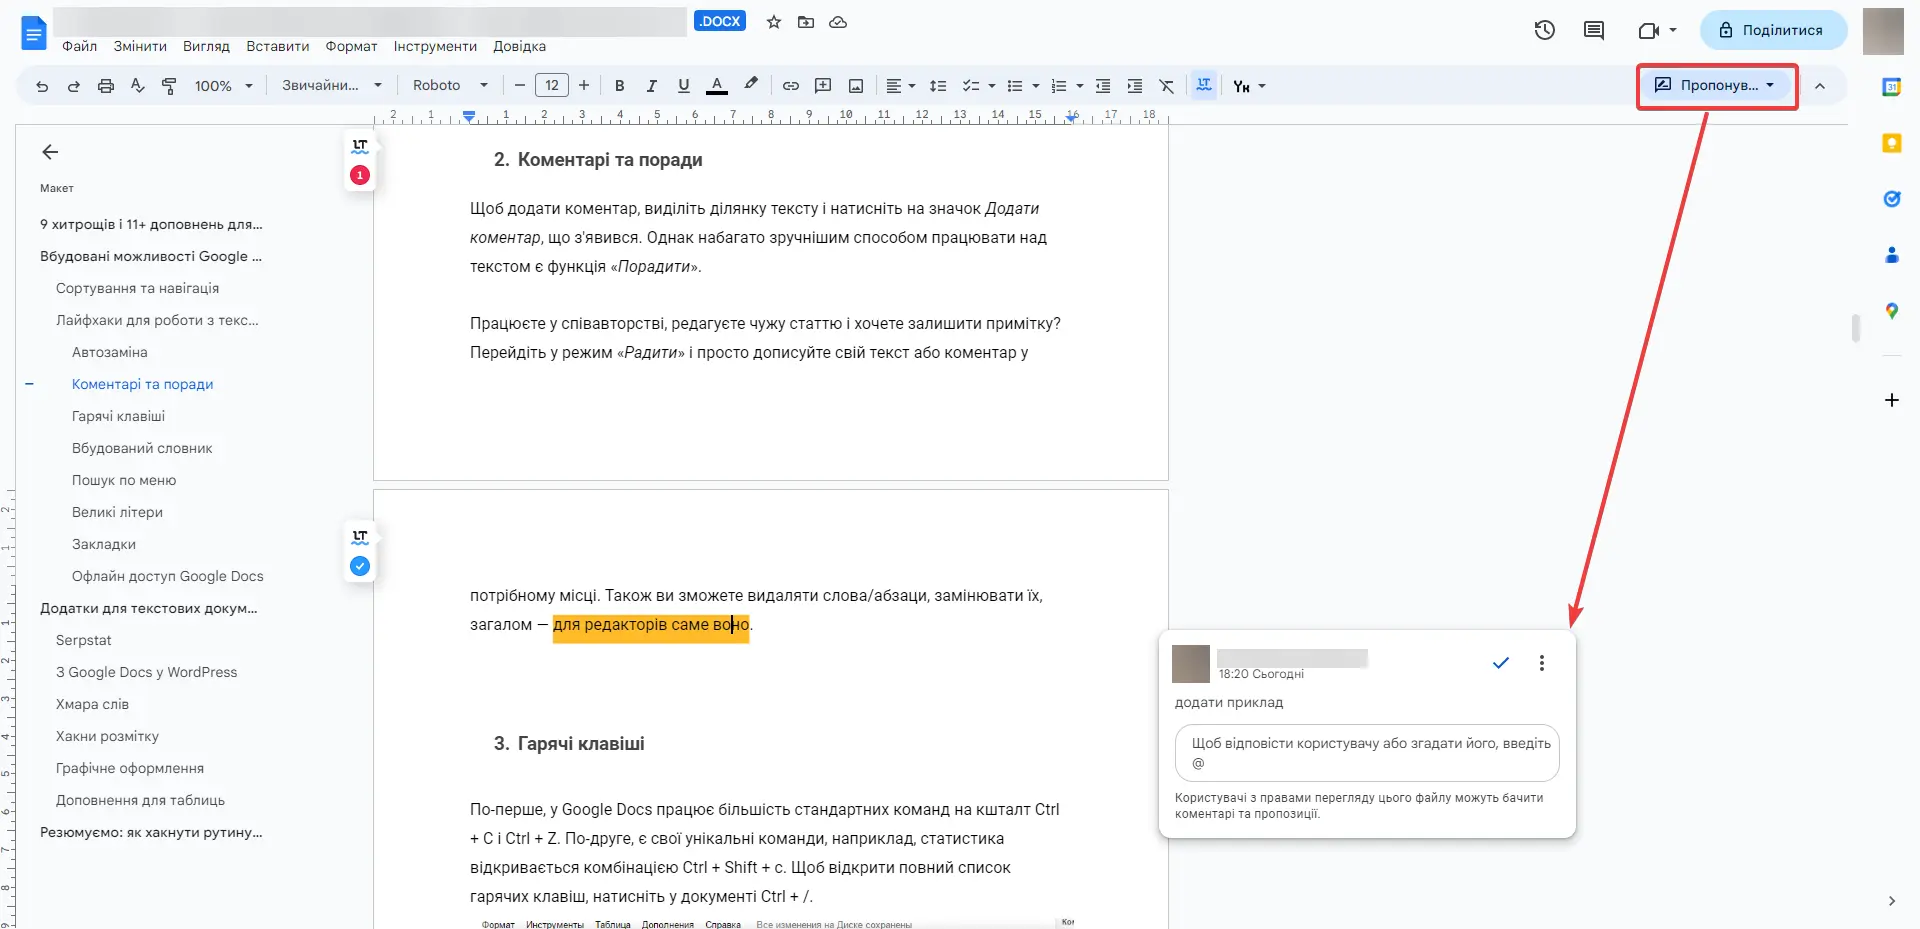Click the Redo arrow icon

pos(74,86)
